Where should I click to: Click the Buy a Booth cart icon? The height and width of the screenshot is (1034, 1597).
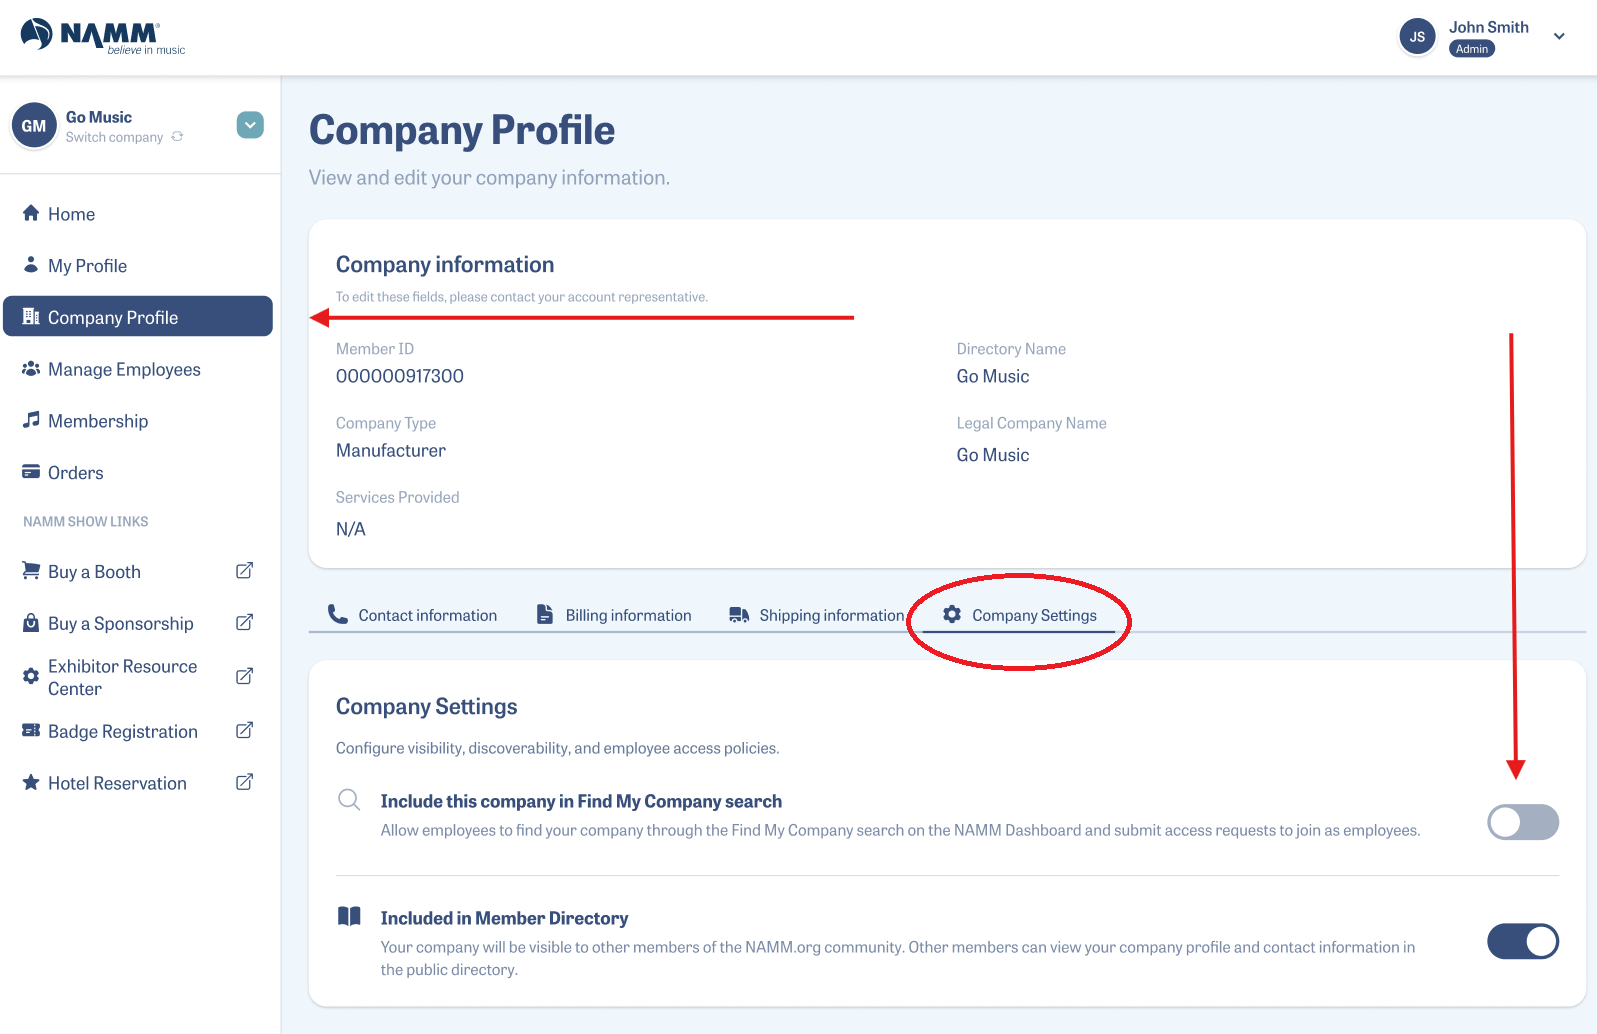tap(31, 571)
